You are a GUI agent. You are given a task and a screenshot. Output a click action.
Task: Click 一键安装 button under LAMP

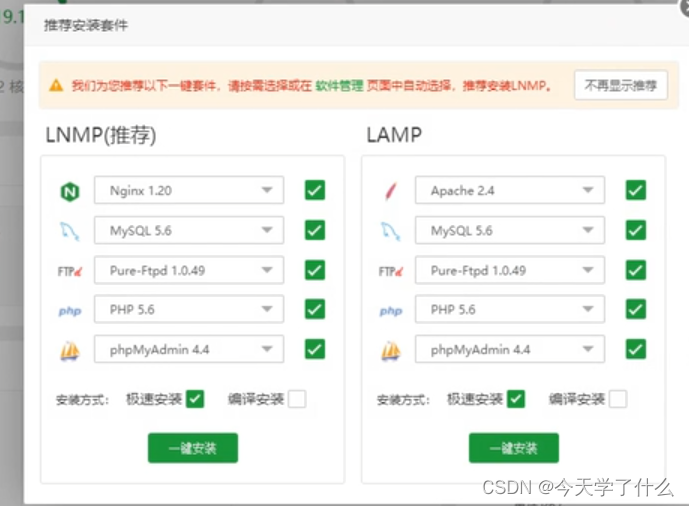(514, 448)
